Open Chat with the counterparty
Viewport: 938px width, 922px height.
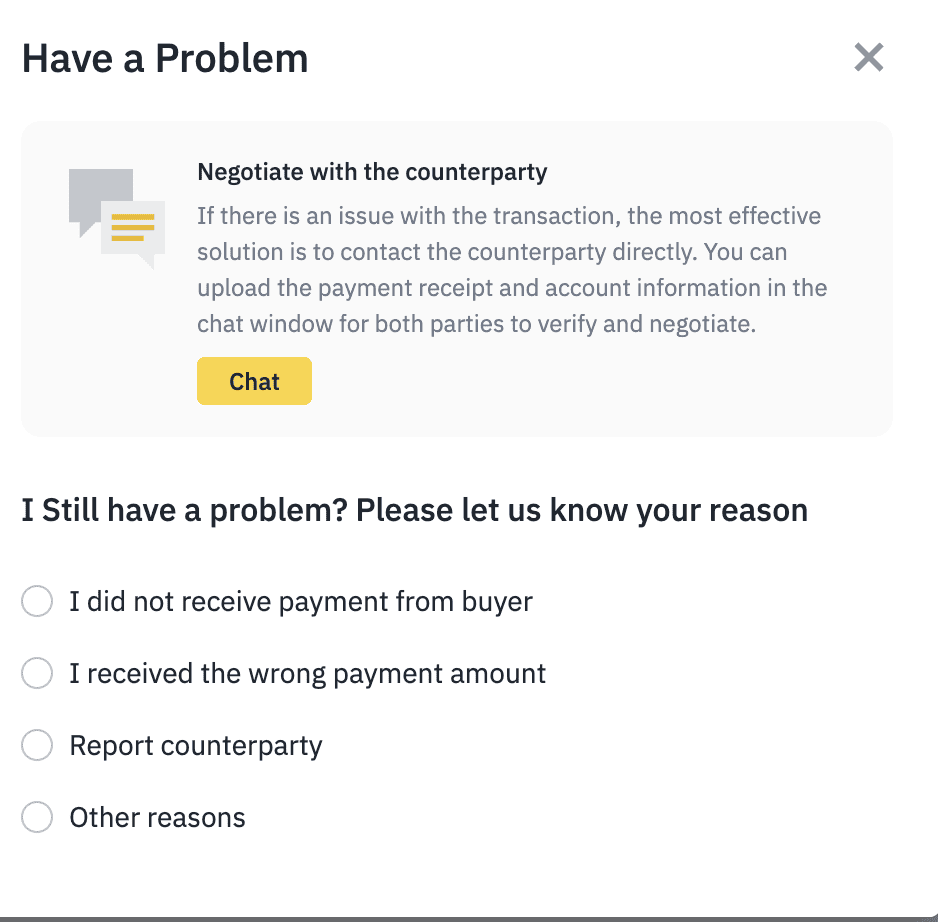tap(254, 381)
